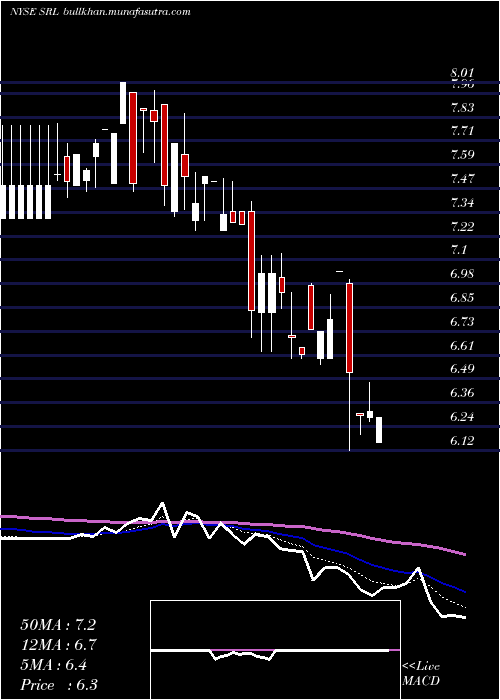Click the NYSE SRL bullkhan.munafasutra.com title text

pyautogui.click(x=100, y=12)
